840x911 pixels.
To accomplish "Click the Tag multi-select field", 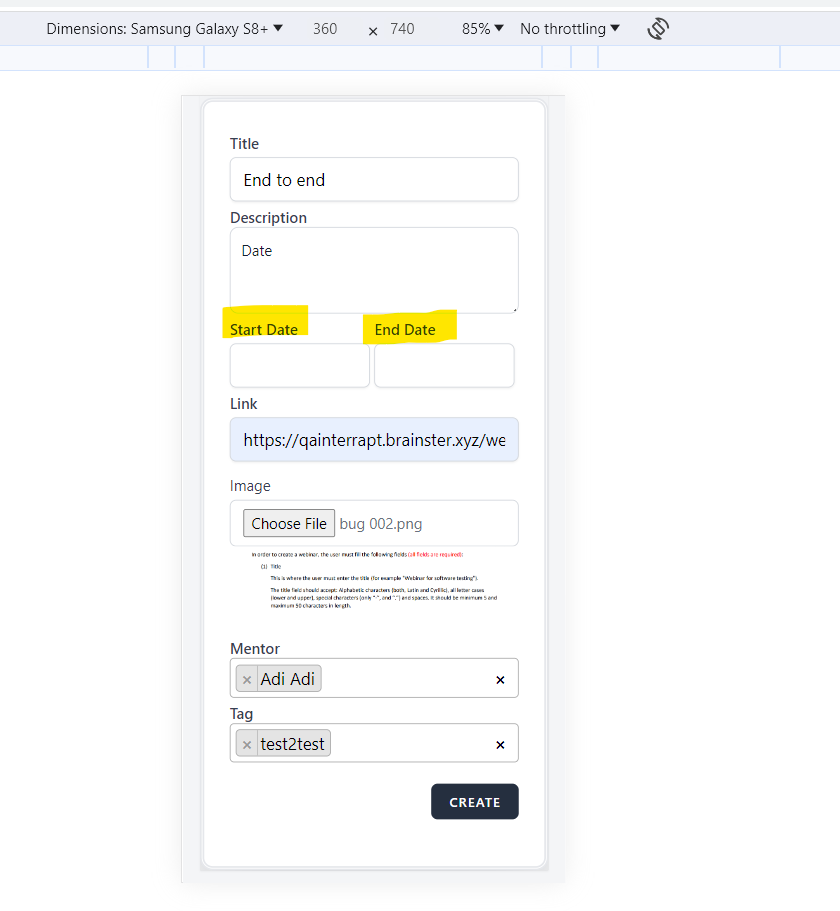I will click(410, 744).
